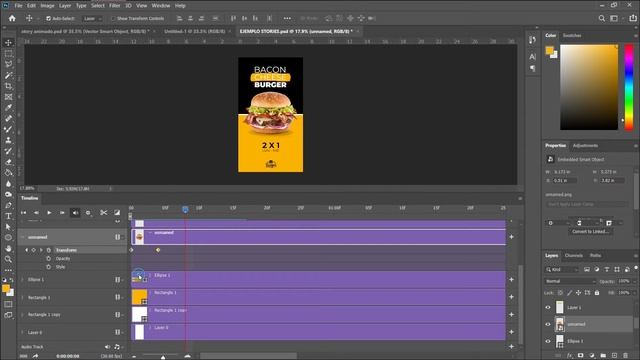Expand the Rectangle 1 copy timeline track
640x360 pixels.
(22, 315)
